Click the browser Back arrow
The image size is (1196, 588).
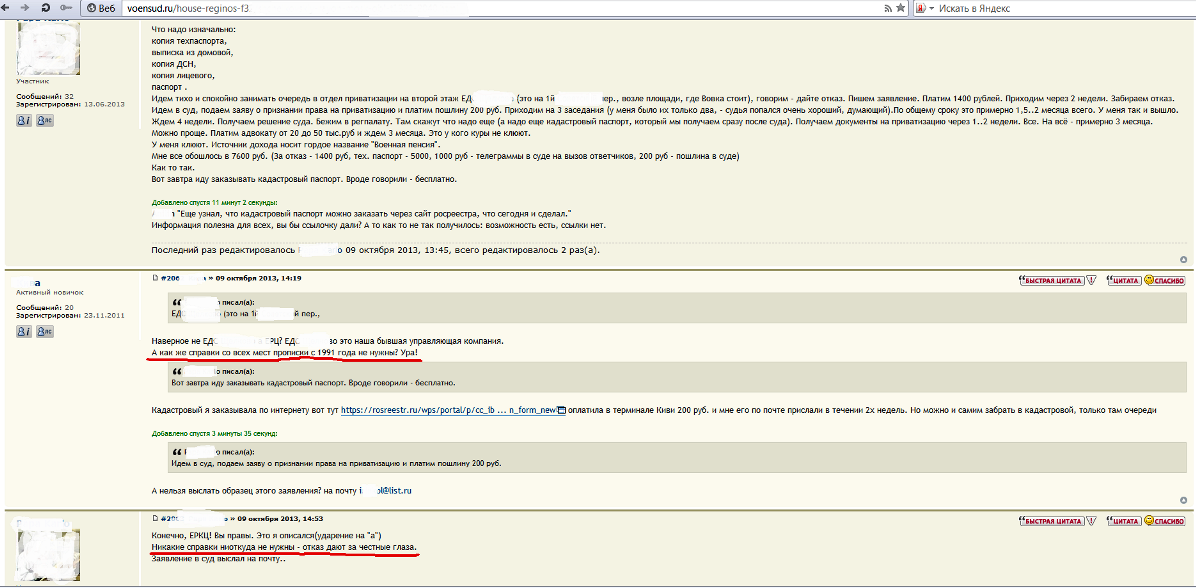point(8,8)
